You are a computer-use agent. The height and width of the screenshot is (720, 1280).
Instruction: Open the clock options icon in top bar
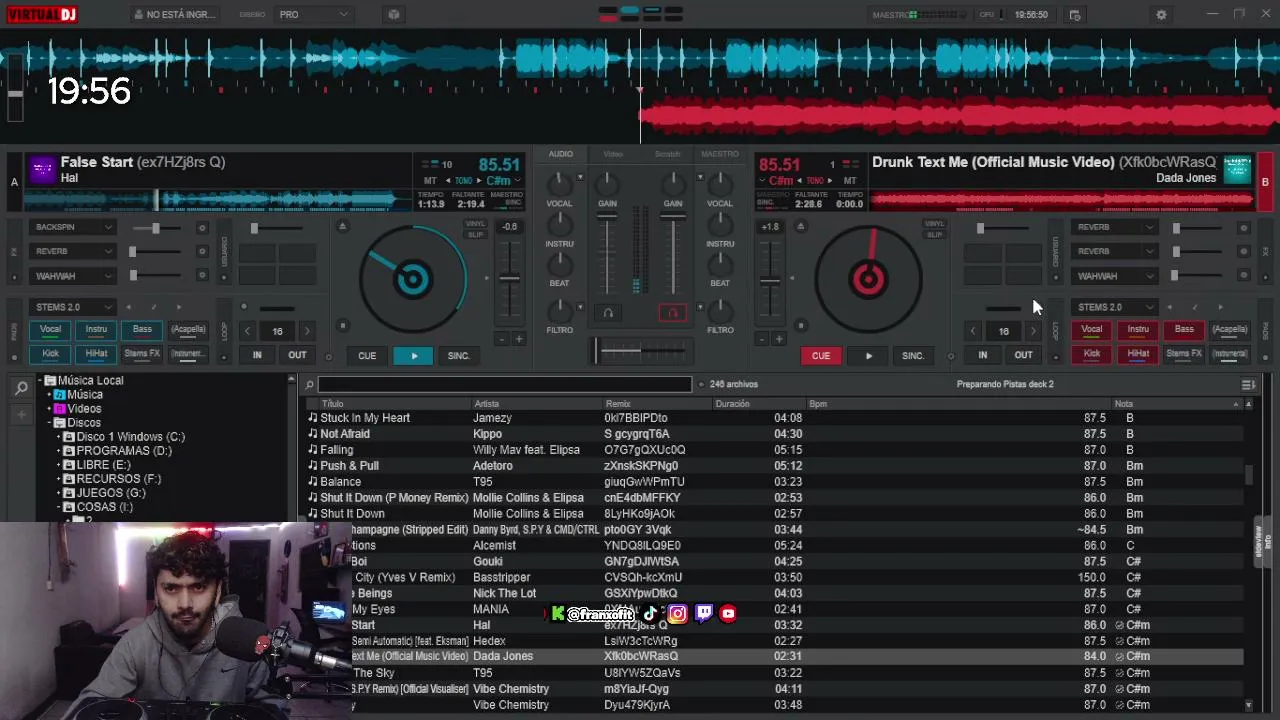pyautogui.click(x=1075, y=15)
